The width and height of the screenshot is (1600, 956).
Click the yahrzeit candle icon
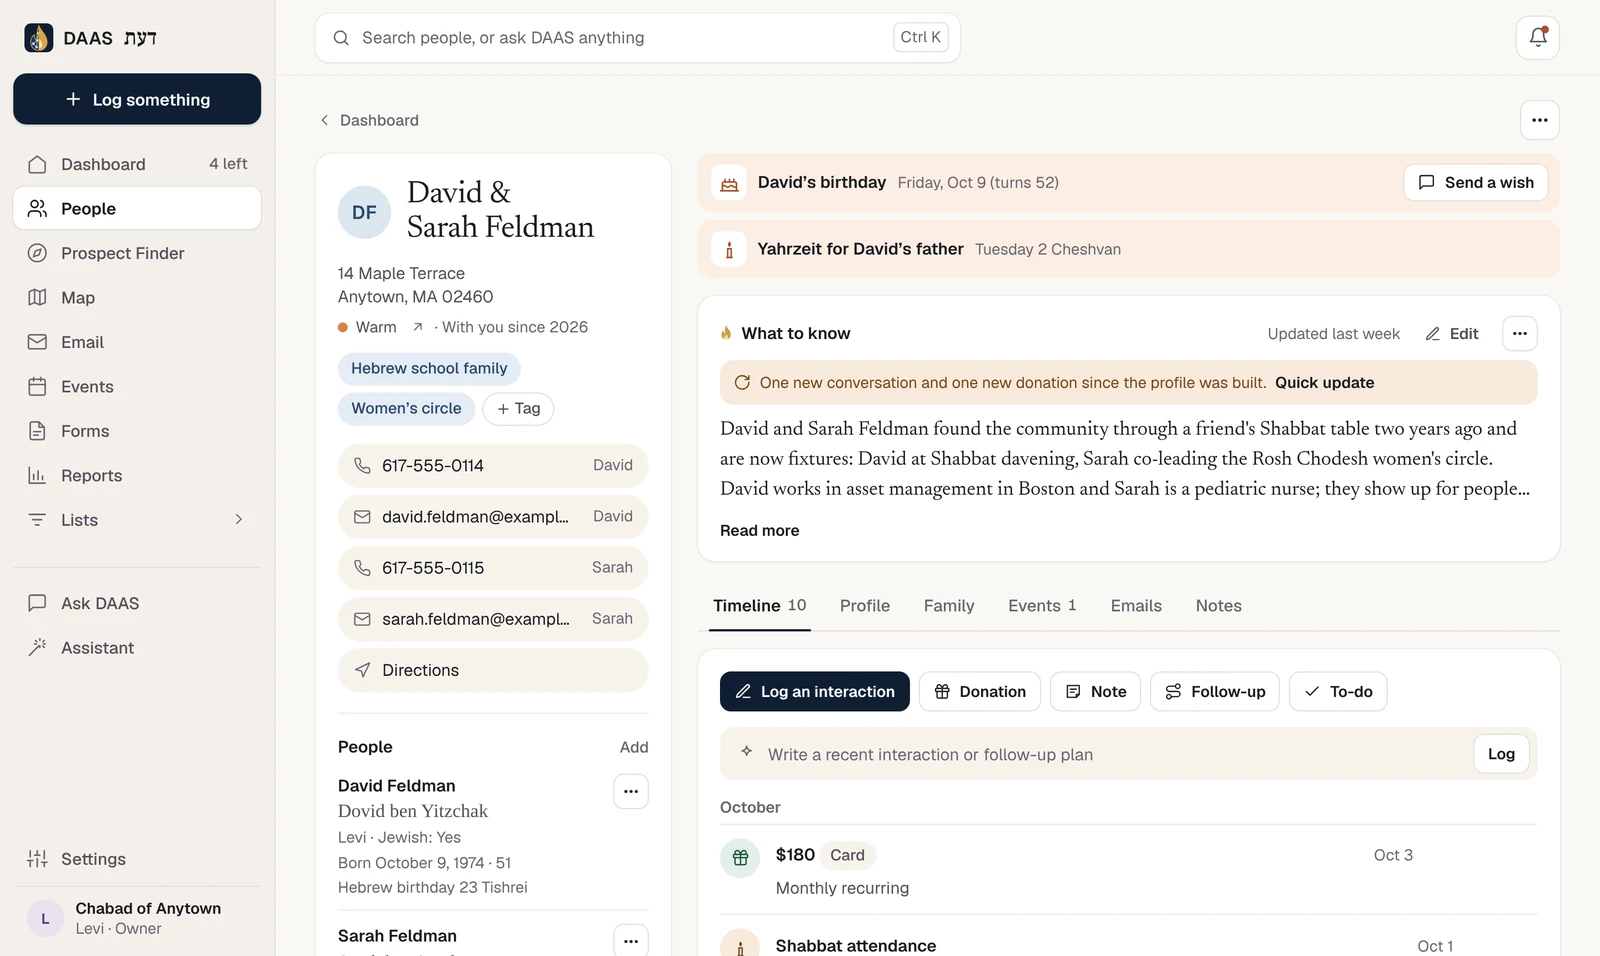(729, 250)
